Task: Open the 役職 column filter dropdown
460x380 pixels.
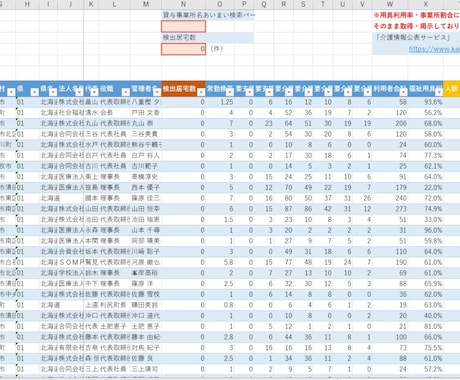Action: 125,92
